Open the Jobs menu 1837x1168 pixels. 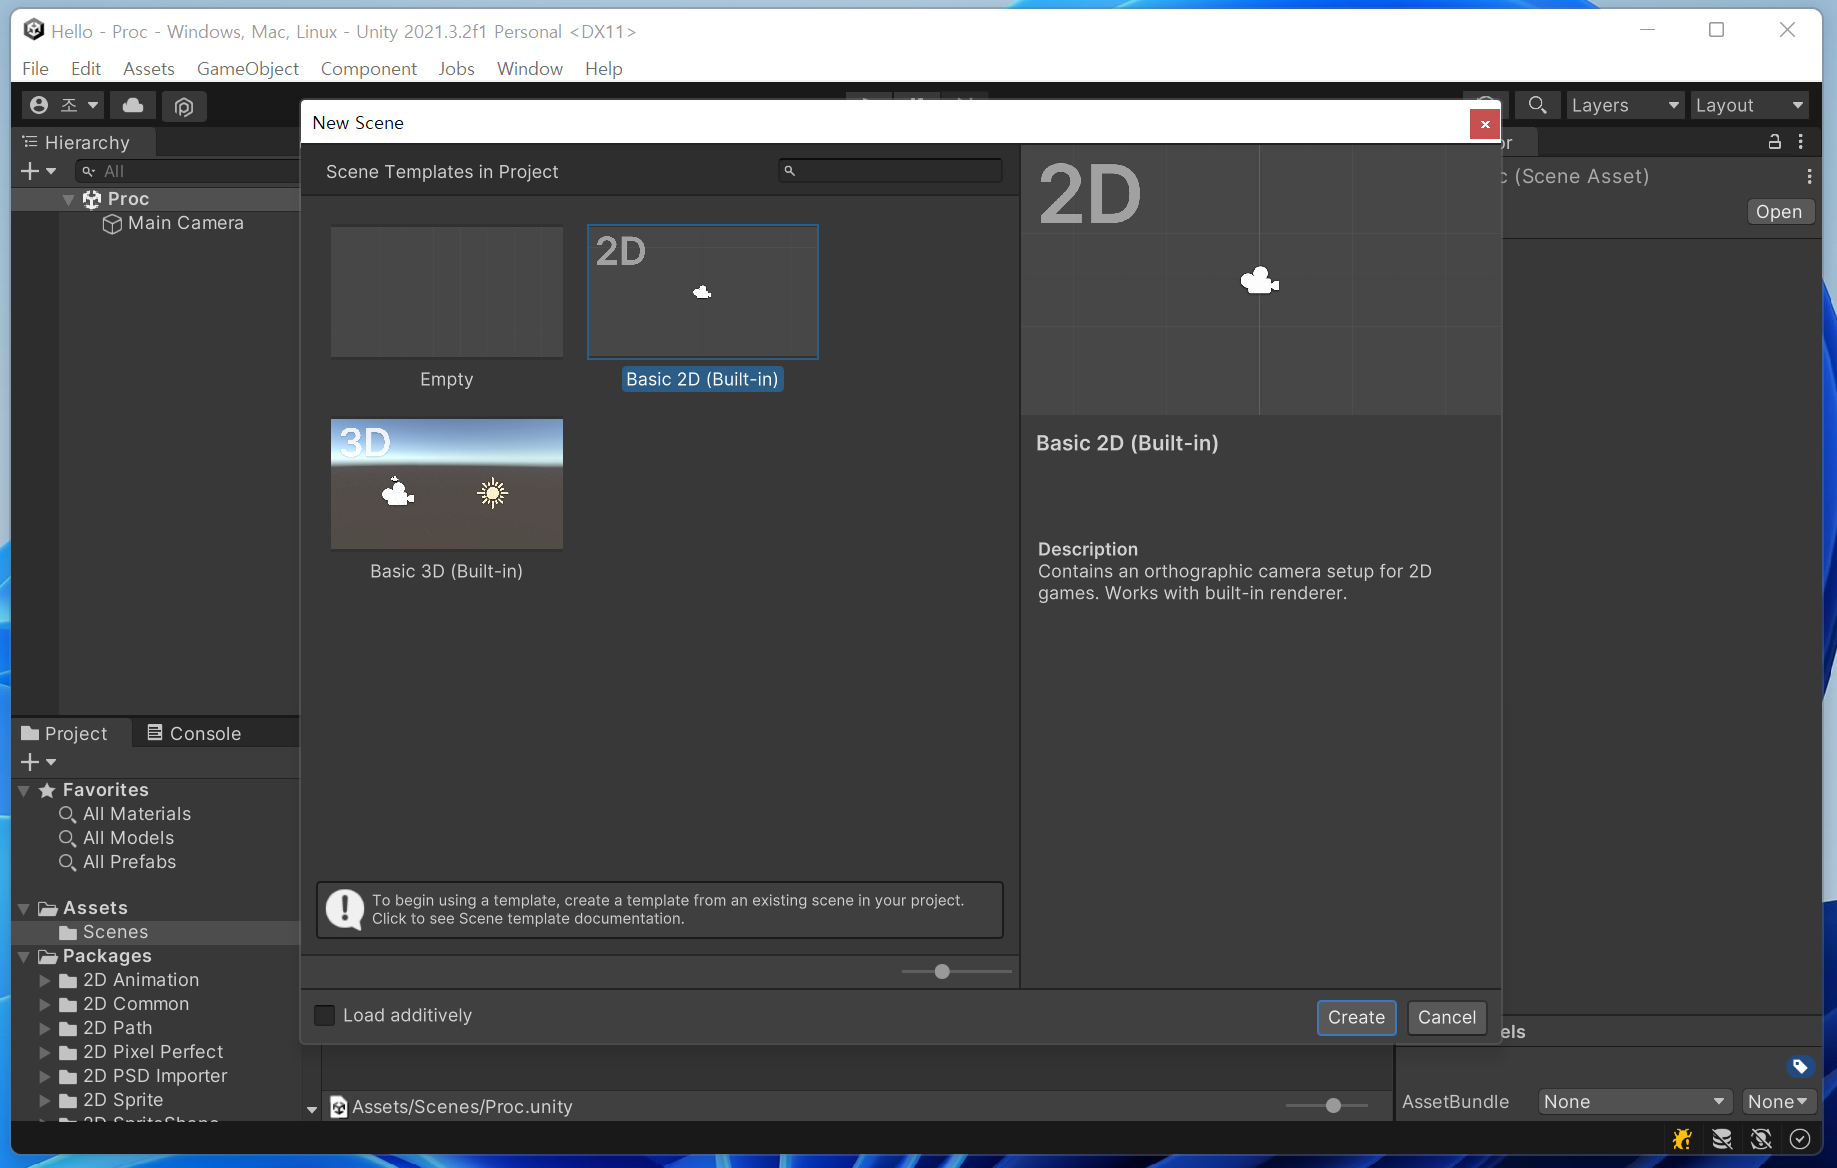click(456, 68)
